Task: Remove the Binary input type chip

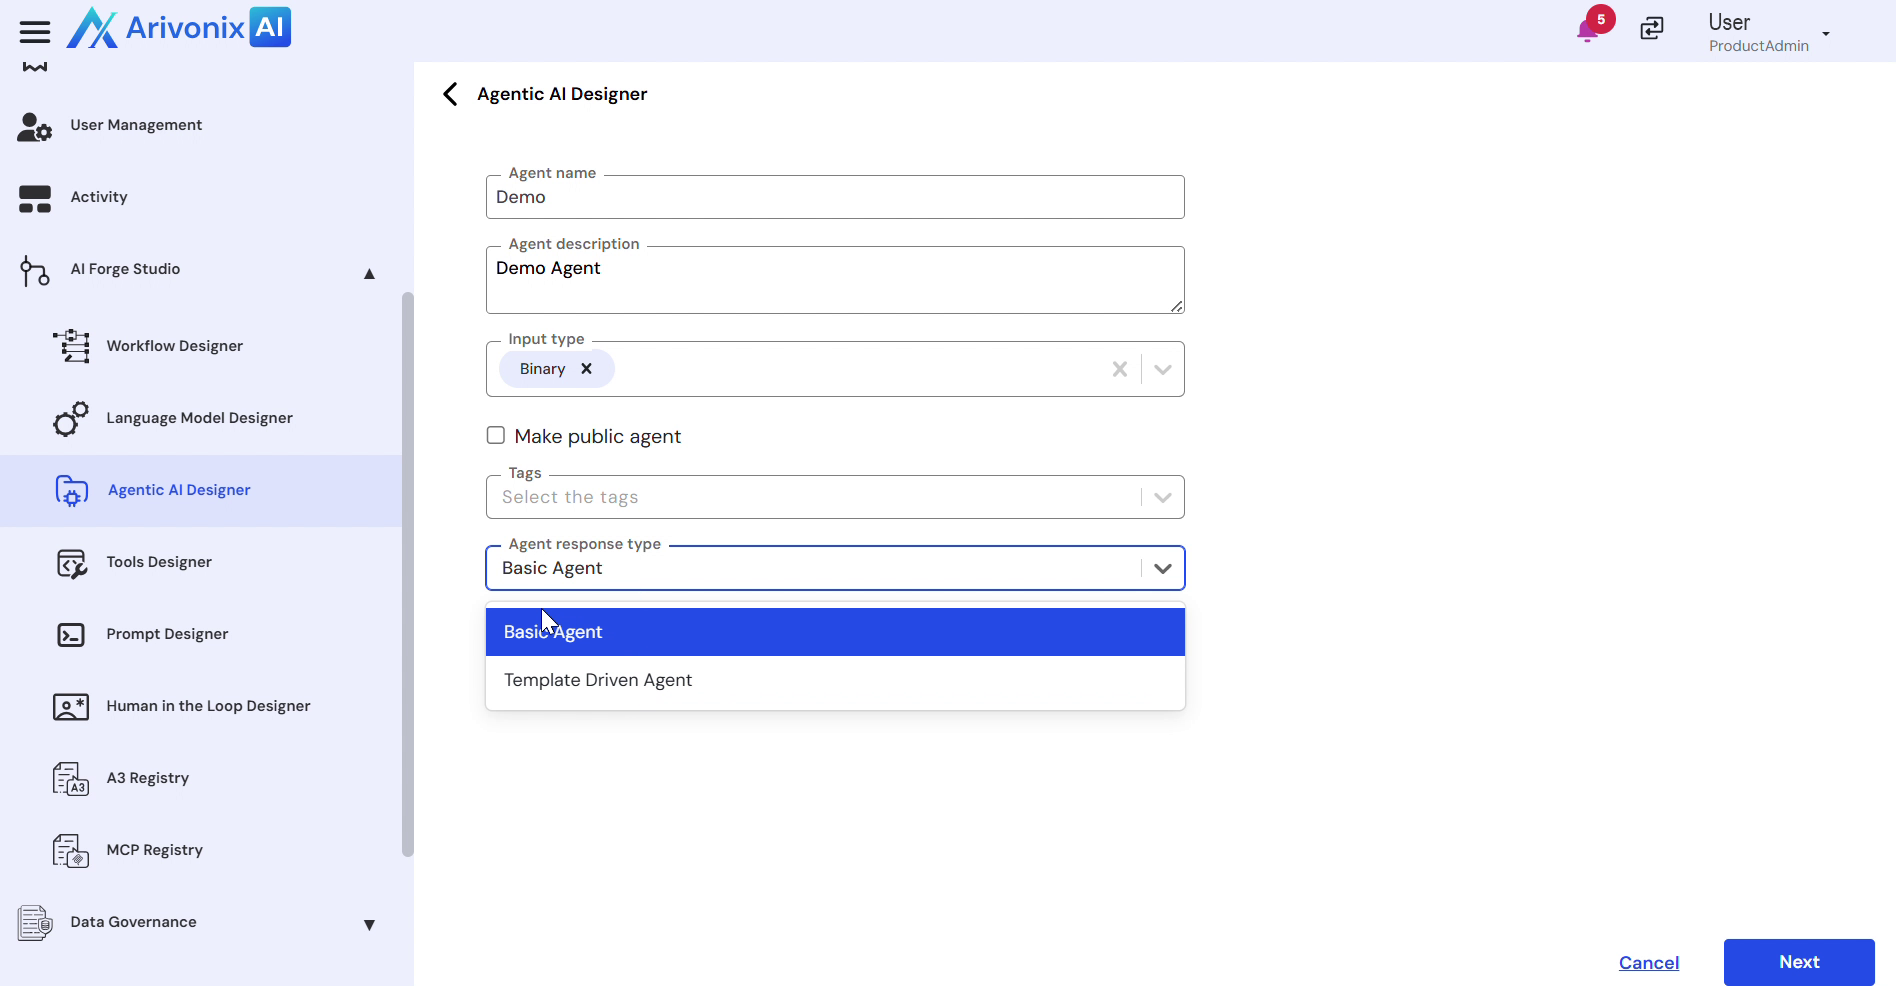Action: coord(587,369)
